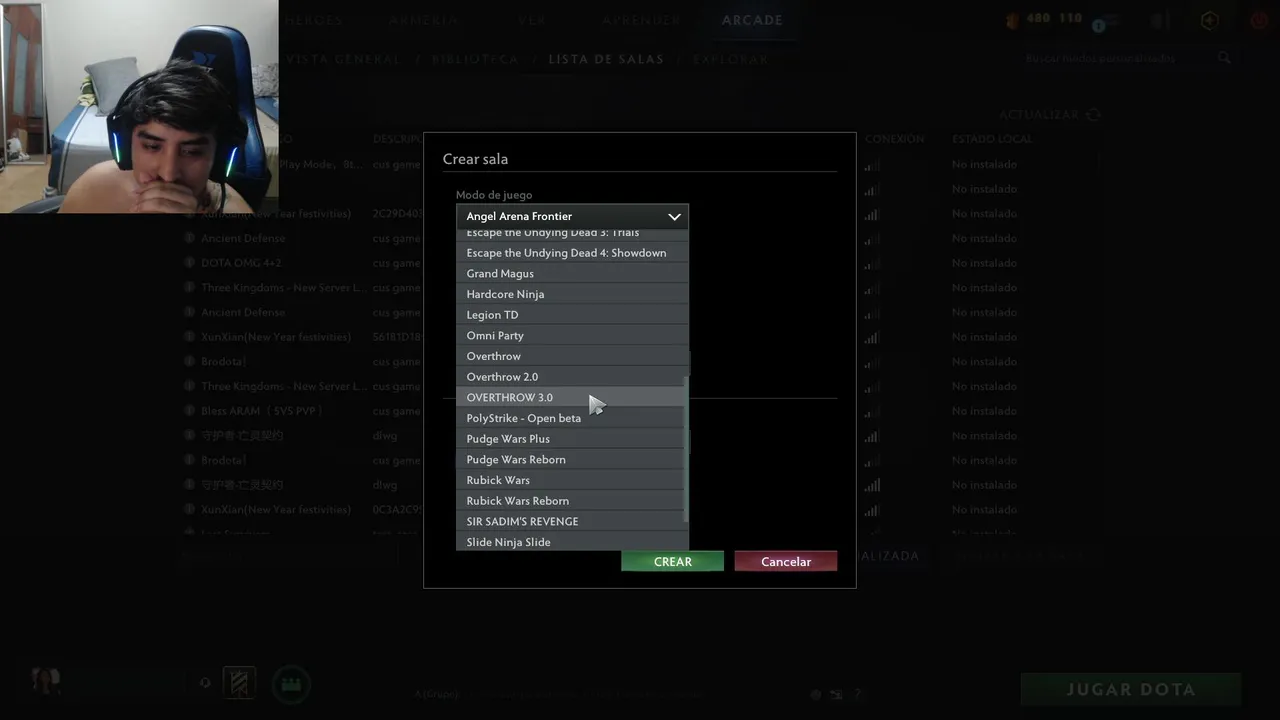This screenshot has width=1280, height=720.
Task: Select Rubick Wars entry
Action: pos(572,480)
